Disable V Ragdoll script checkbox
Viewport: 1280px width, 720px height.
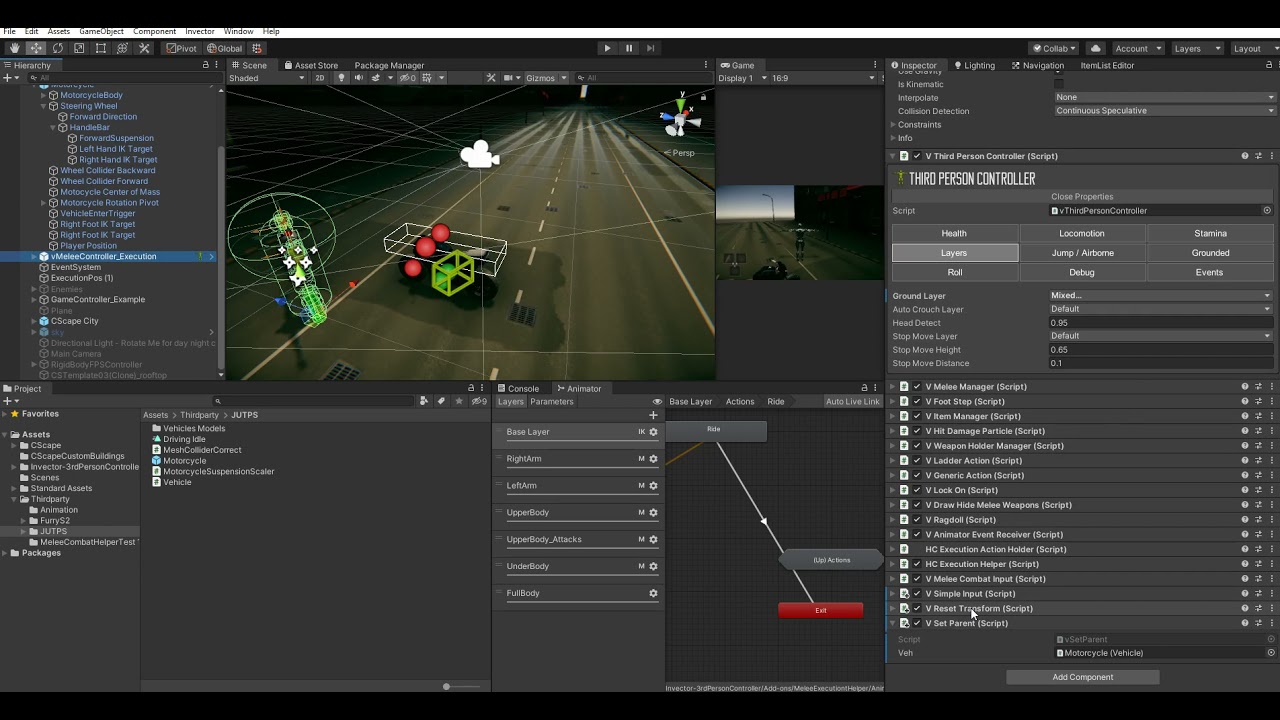(x=917, y=520)
